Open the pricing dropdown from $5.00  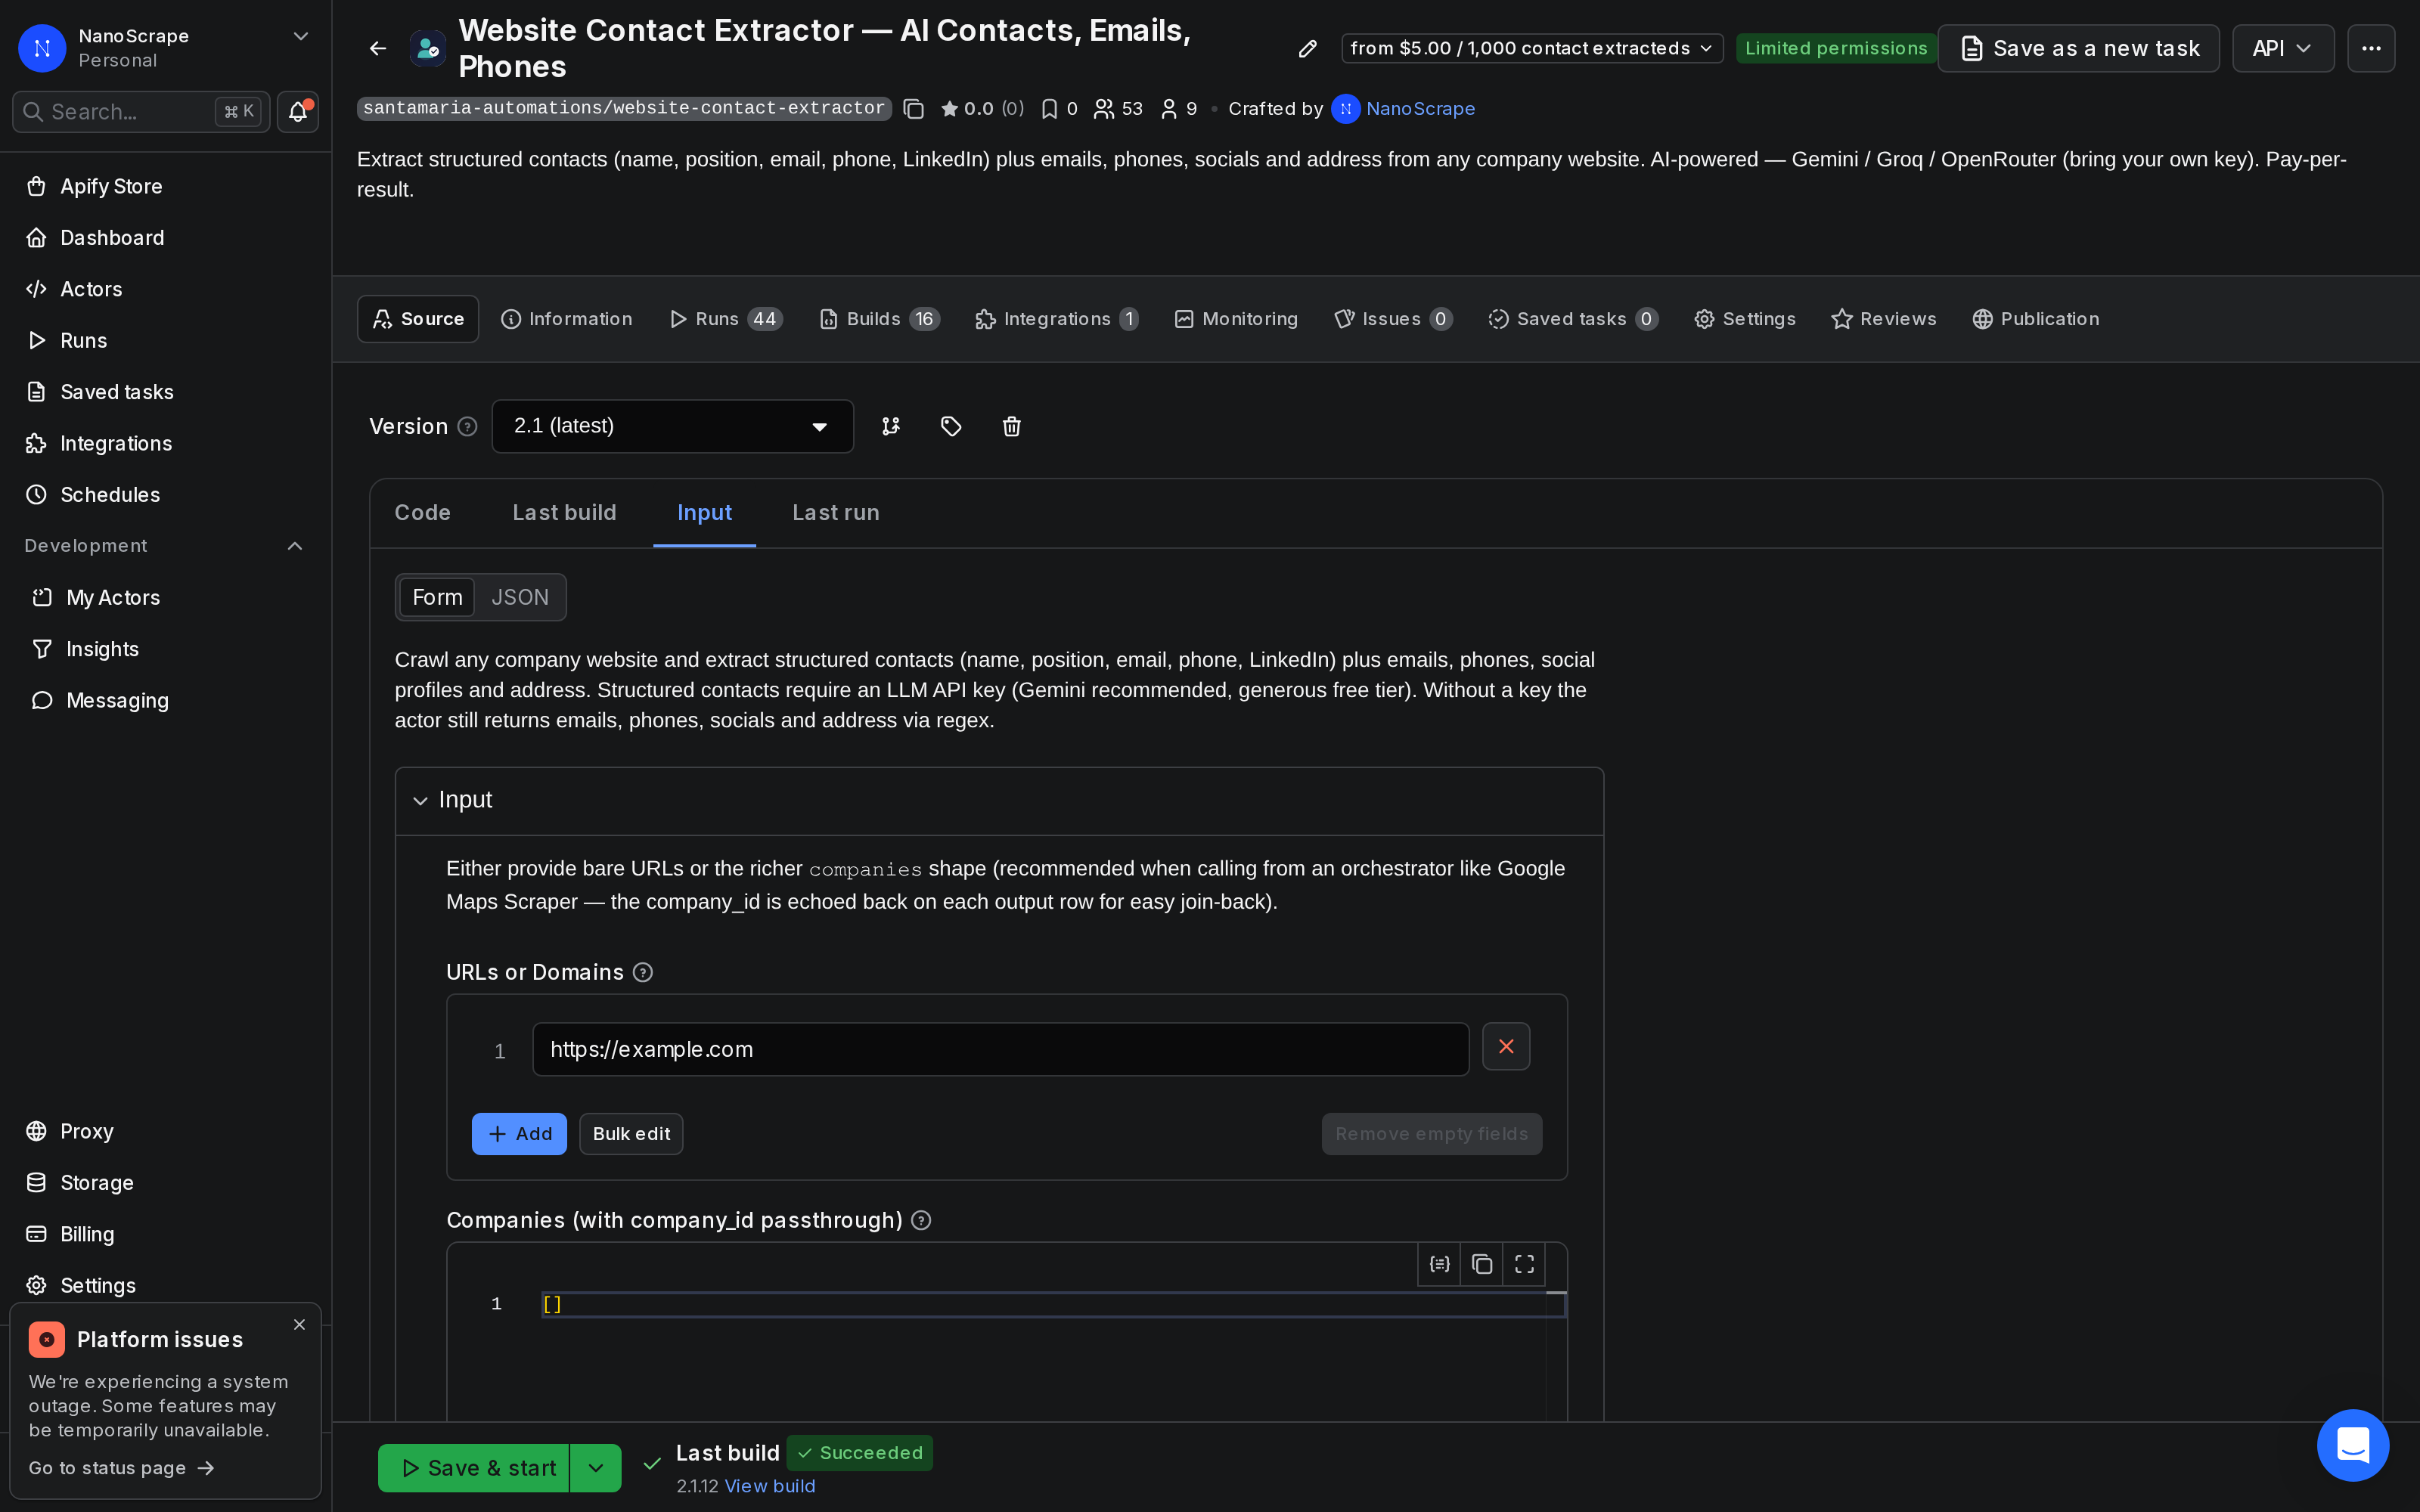tap(1532, 48)
